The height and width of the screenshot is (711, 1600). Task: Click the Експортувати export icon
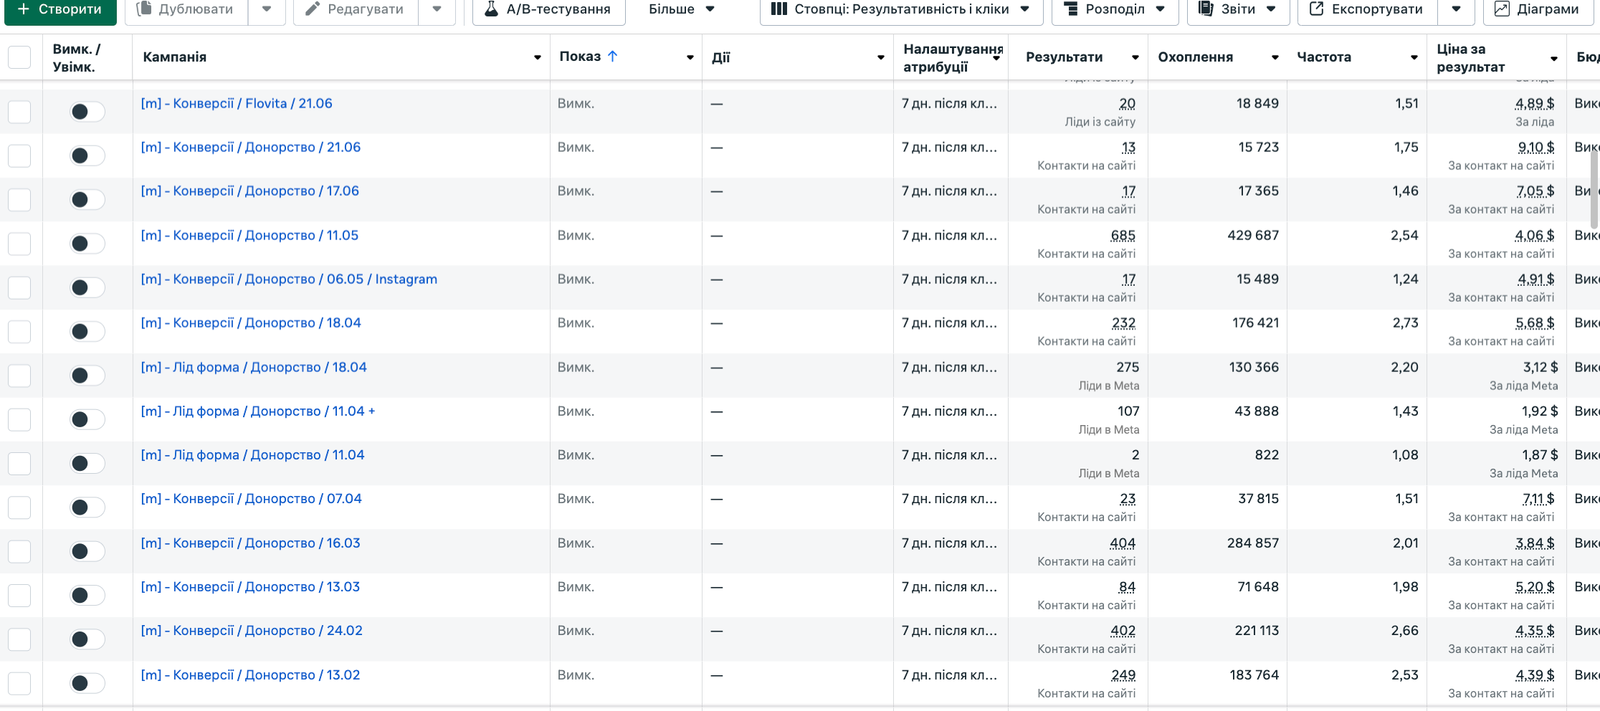click(1316, 9)
